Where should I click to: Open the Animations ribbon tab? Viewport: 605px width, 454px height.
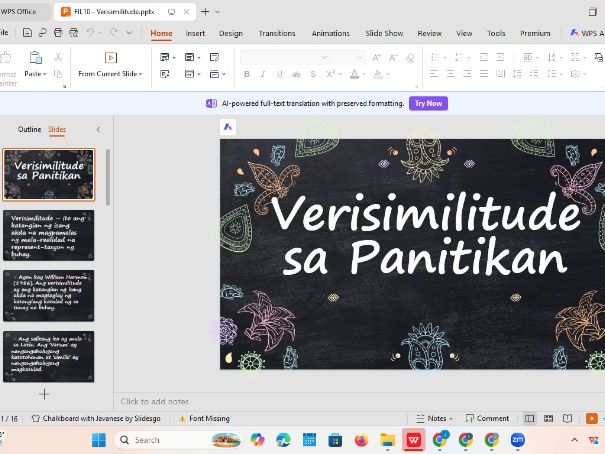[330, 33]
